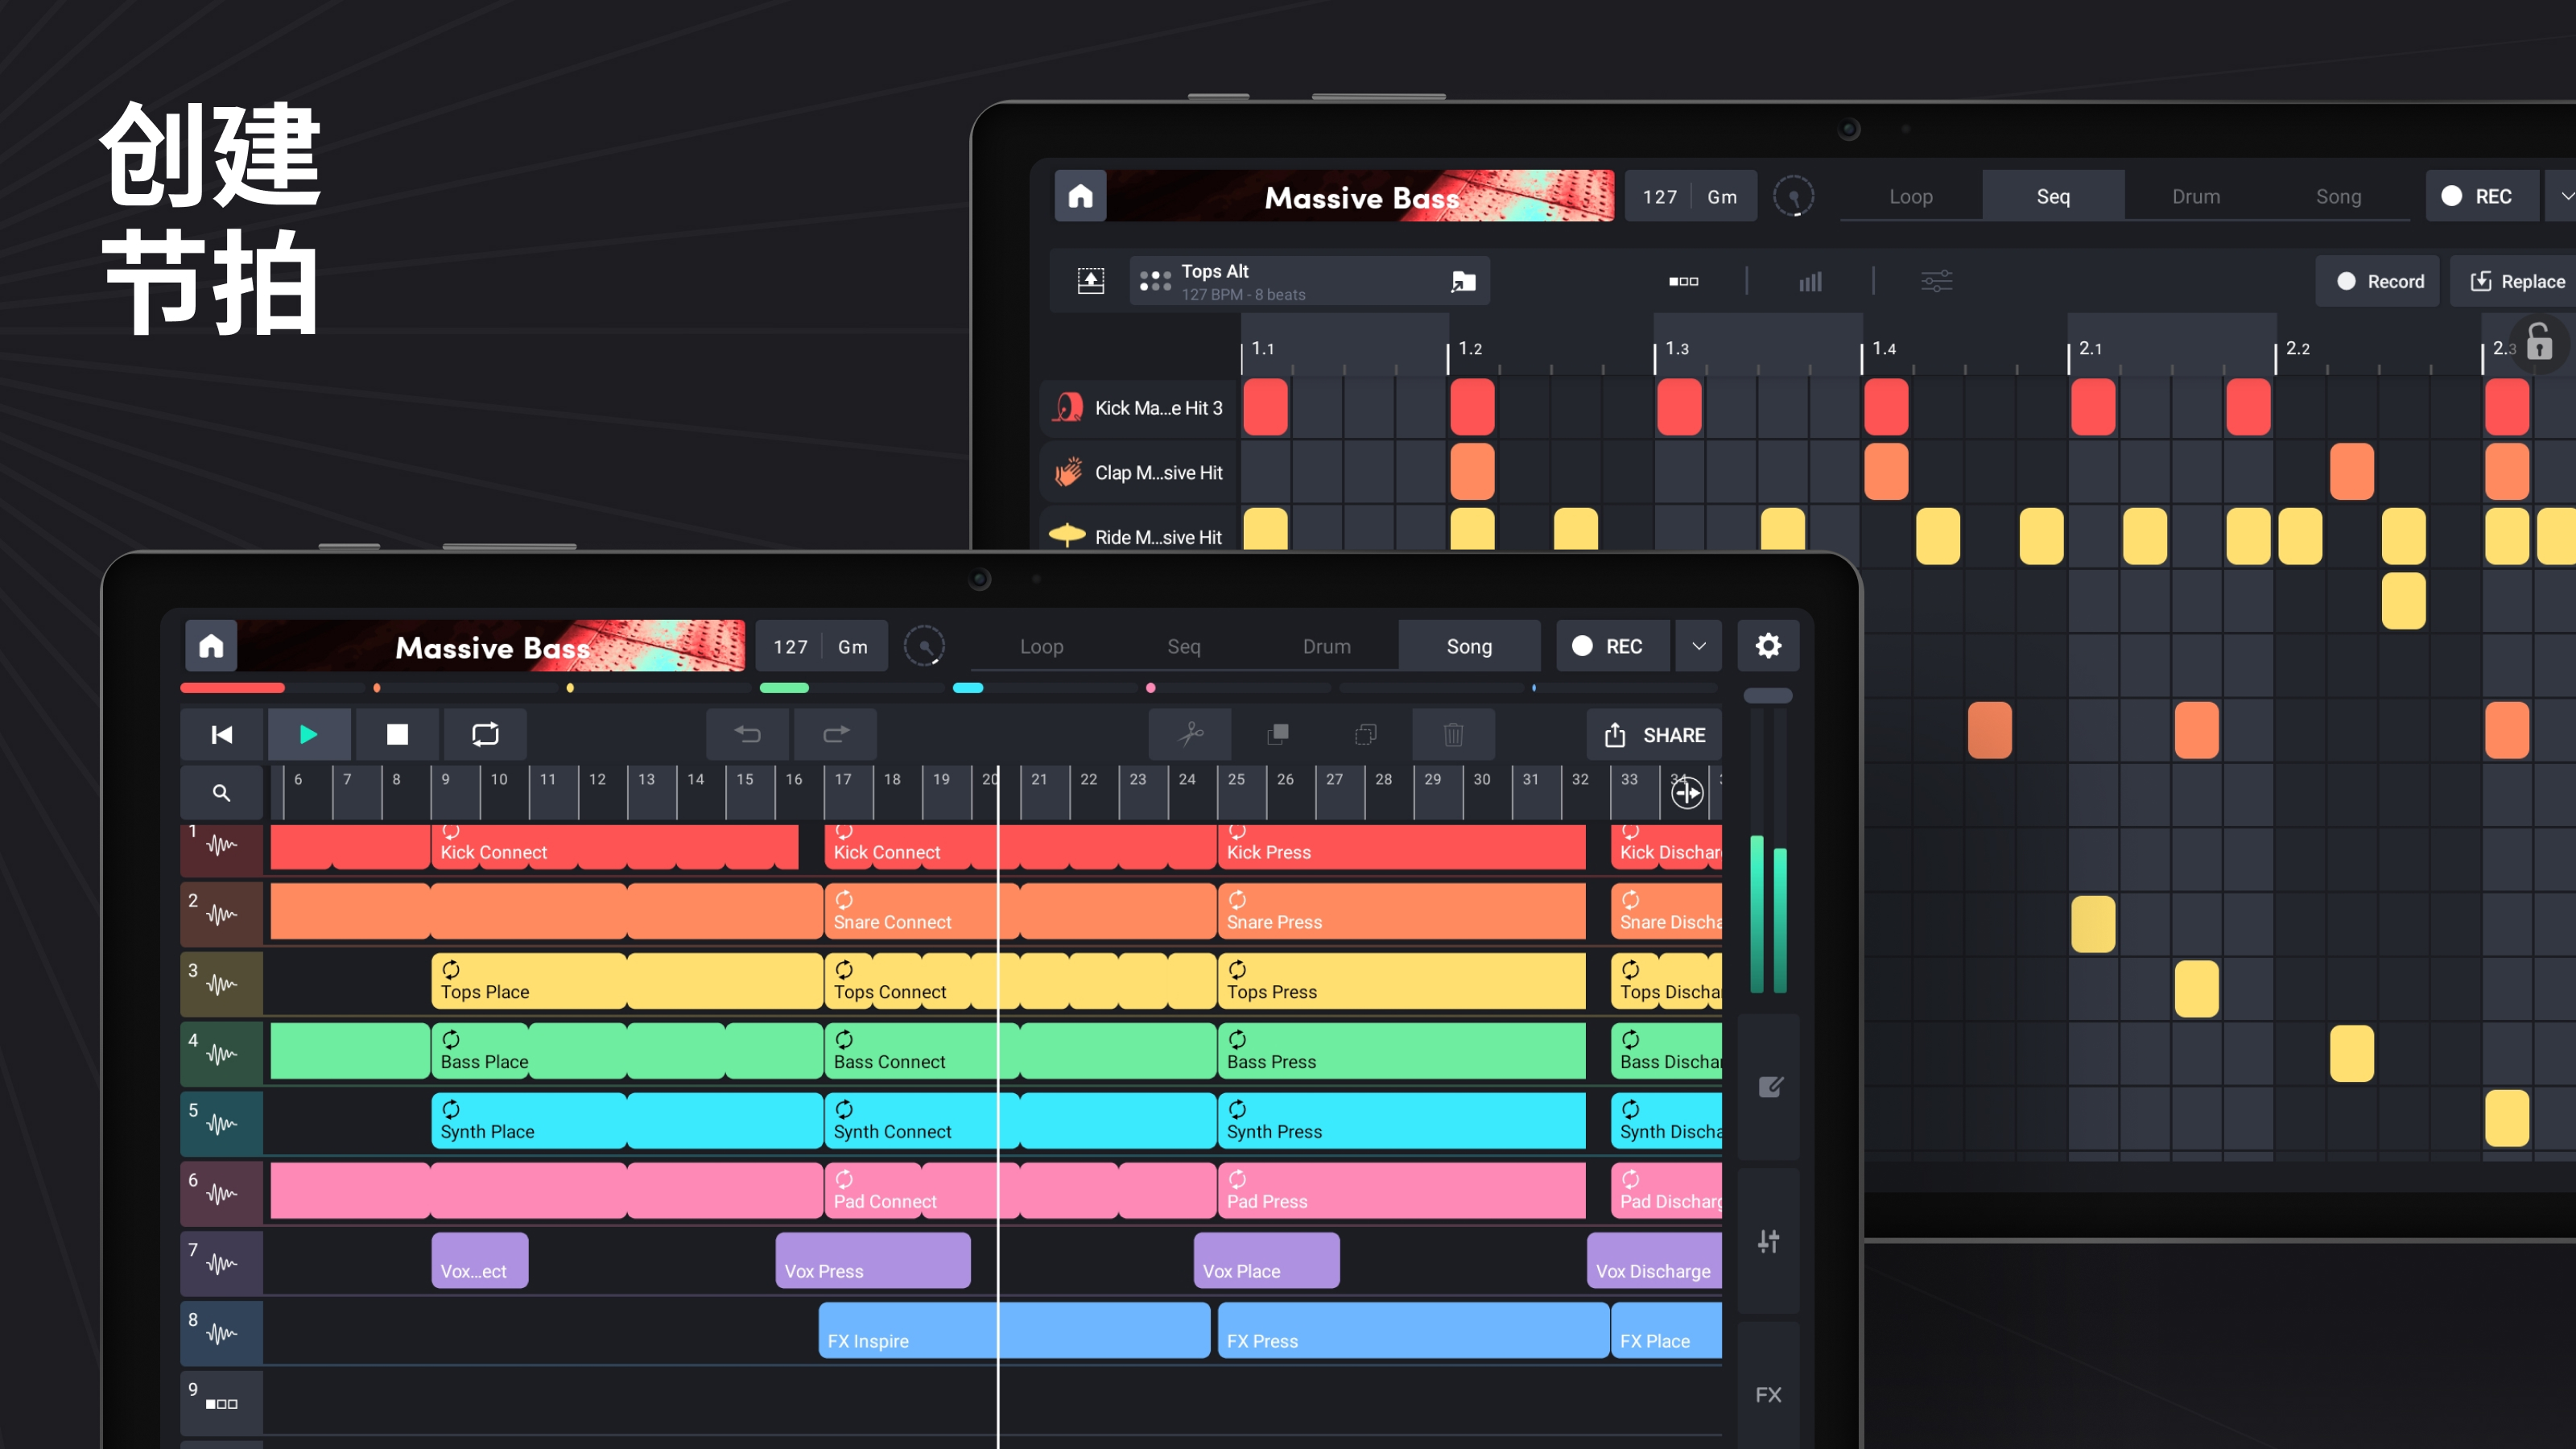
Task: Click the copy clip icon
Action: (1366, 735)
